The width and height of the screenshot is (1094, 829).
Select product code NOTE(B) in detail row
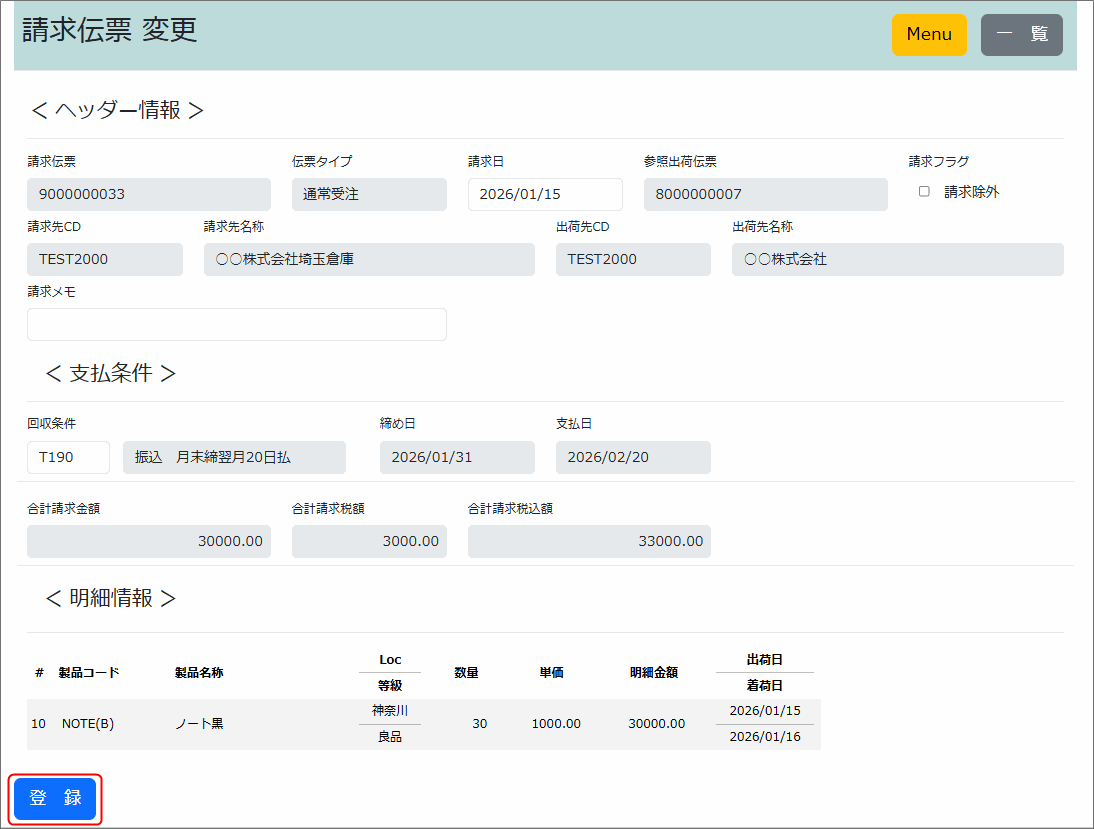click(88, 724)
